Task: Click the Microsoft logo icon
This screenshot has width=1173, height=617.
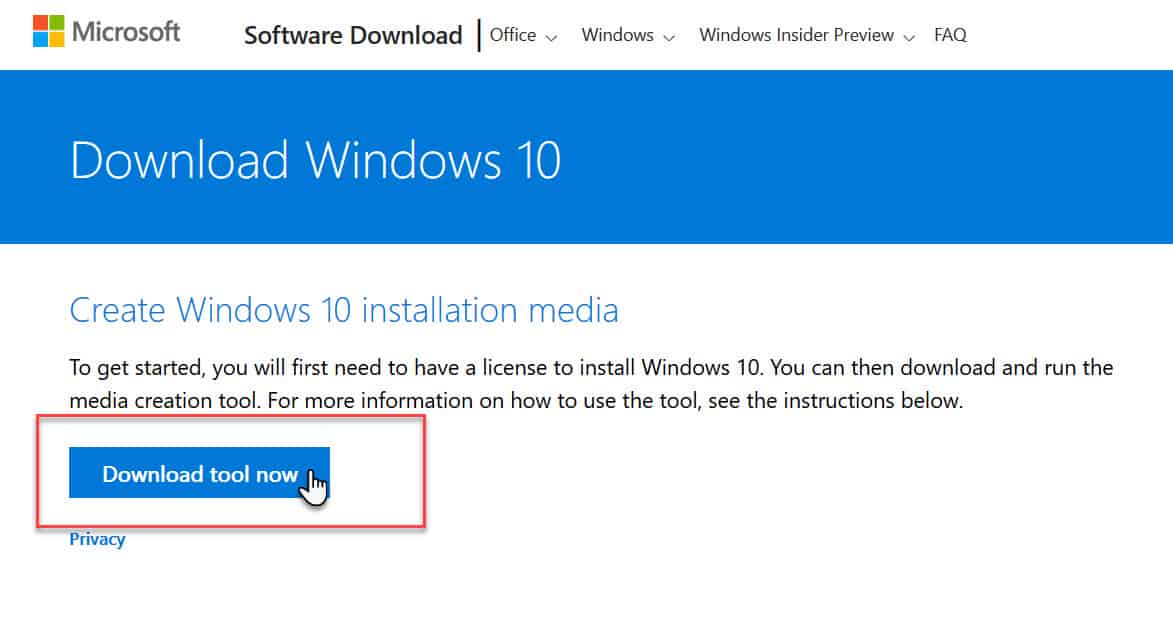Action: point(49,31)
